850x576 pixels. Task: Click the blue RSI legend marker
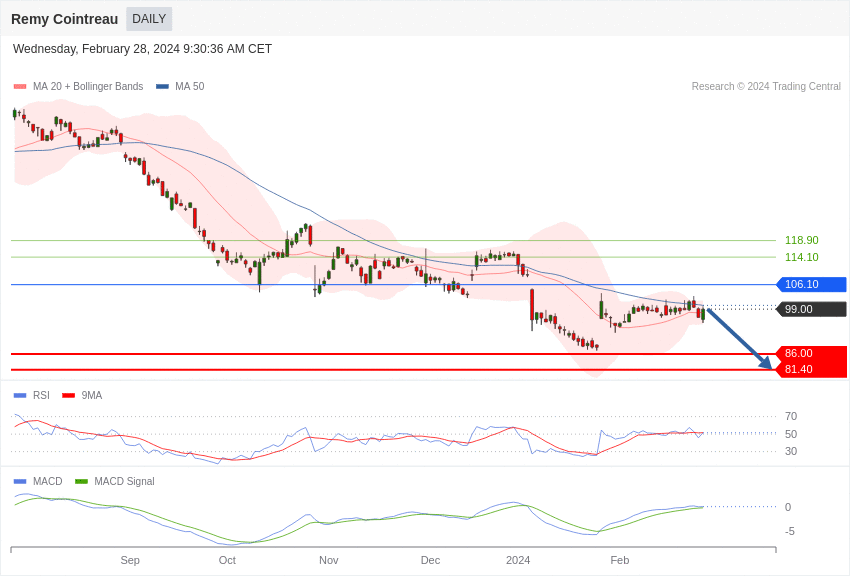pos(20,396)
